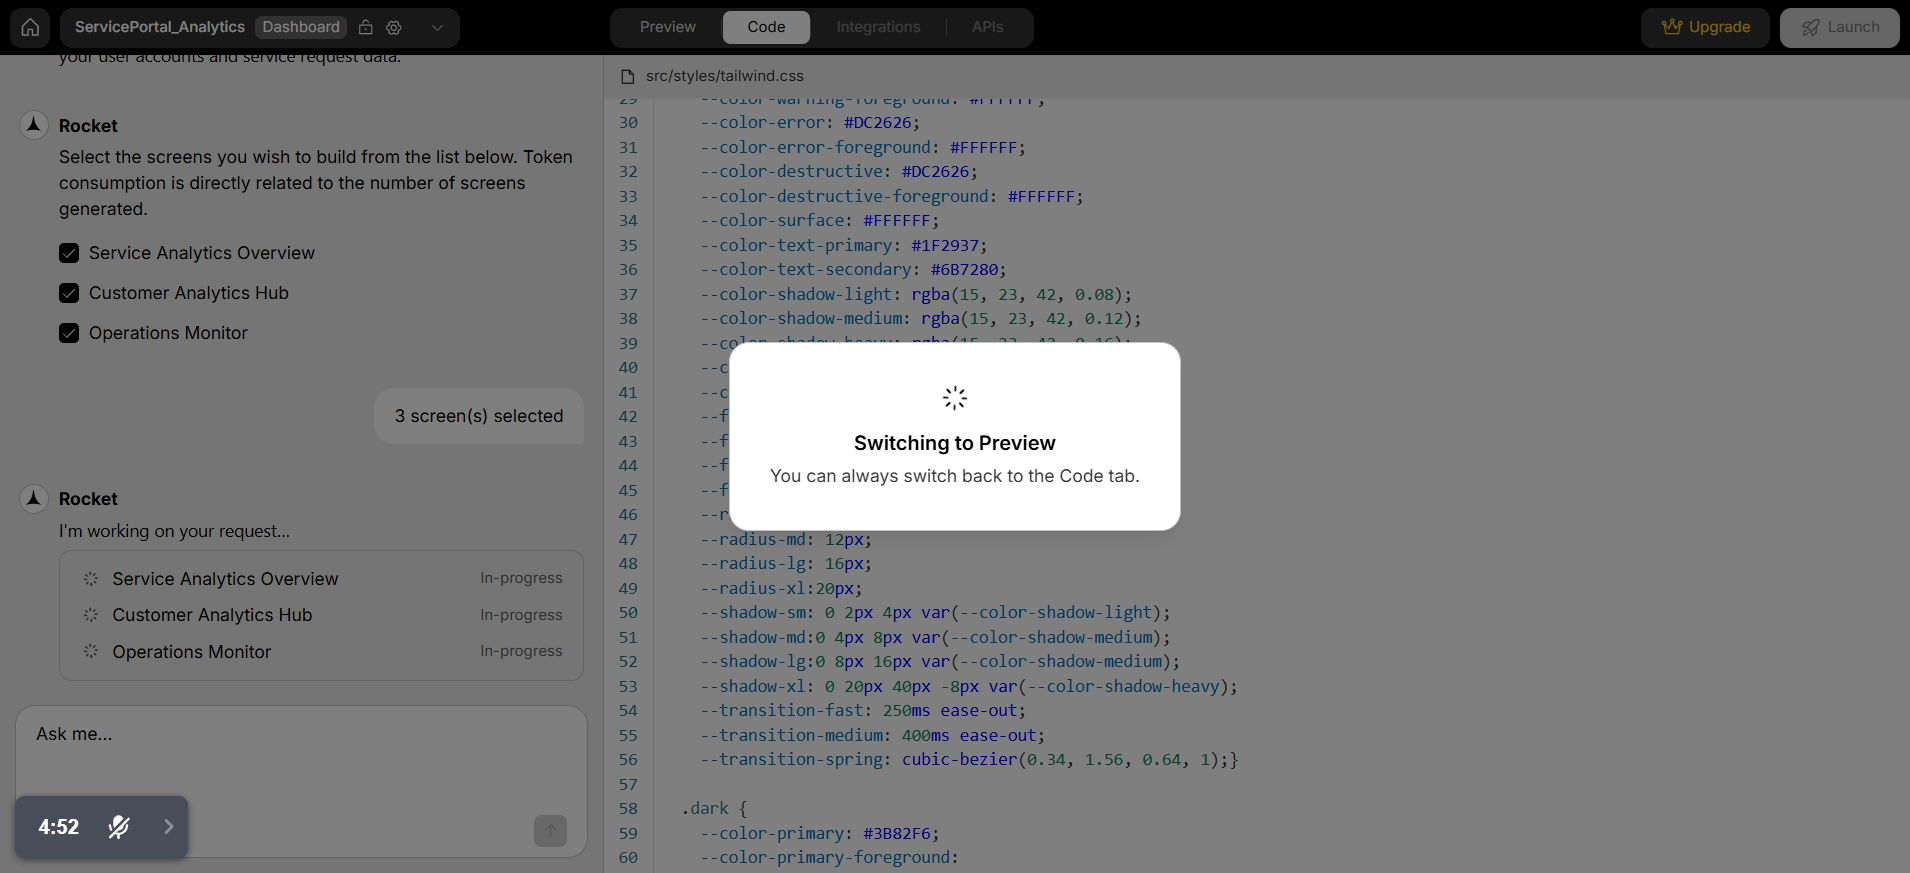
Task: Click spinner icon beside Customer Analytics Hub
Action: pos(91,615)
